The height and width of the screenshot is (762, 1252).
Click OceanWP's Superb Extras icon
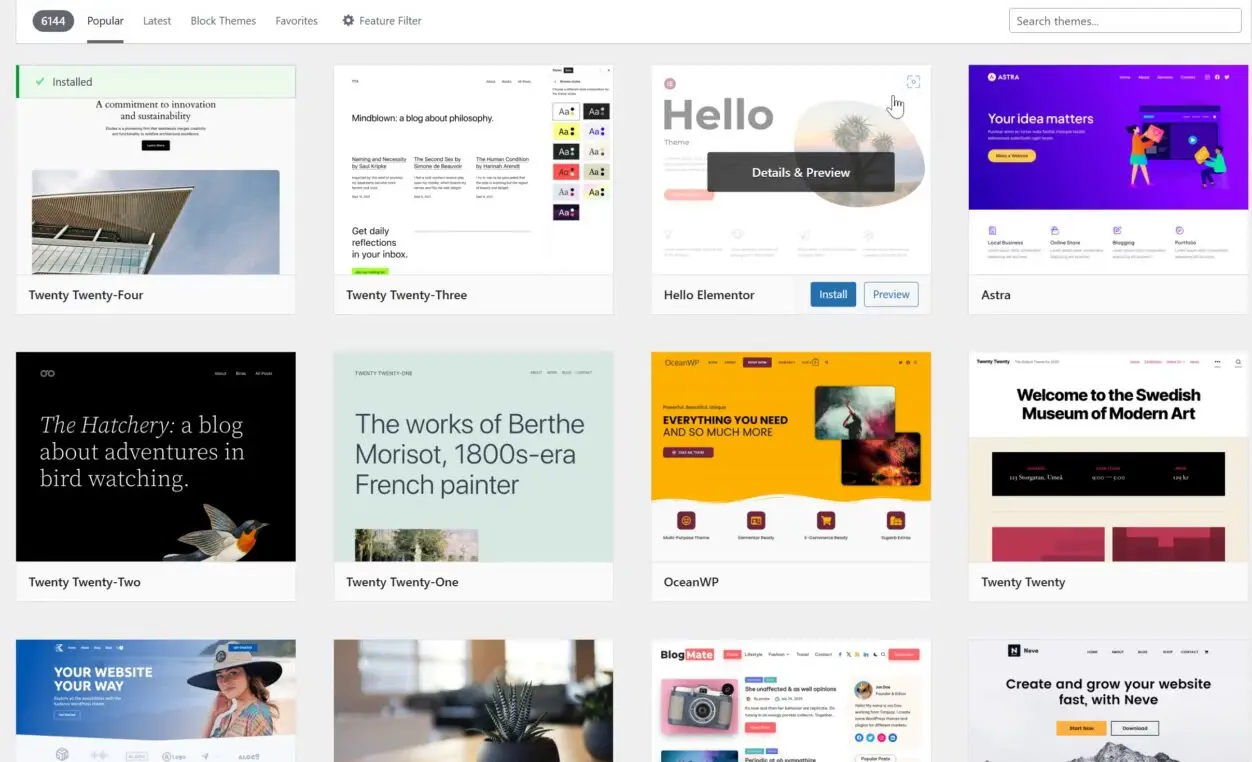[896, 520]
